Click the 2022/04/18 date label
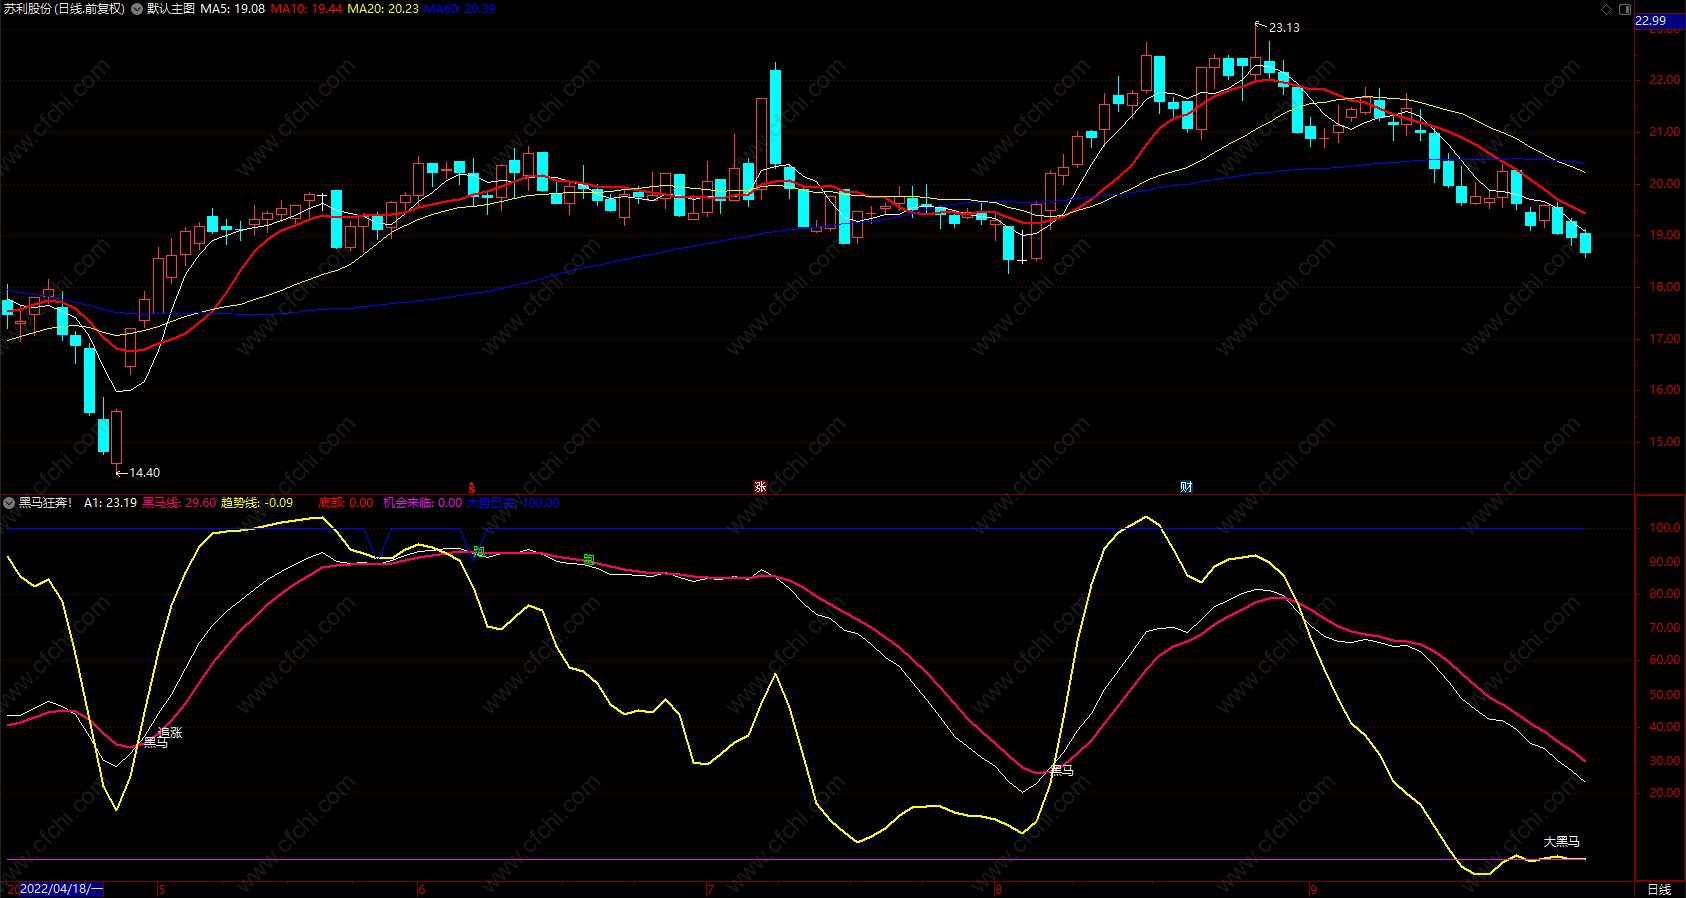This screenshot has width=1686, height=898. point(61,889)
